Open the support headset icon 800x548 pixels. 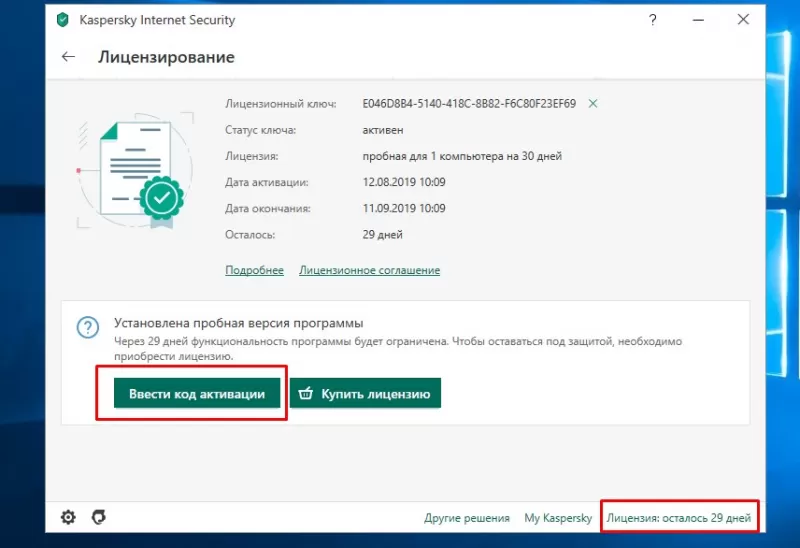click(99, 517)
